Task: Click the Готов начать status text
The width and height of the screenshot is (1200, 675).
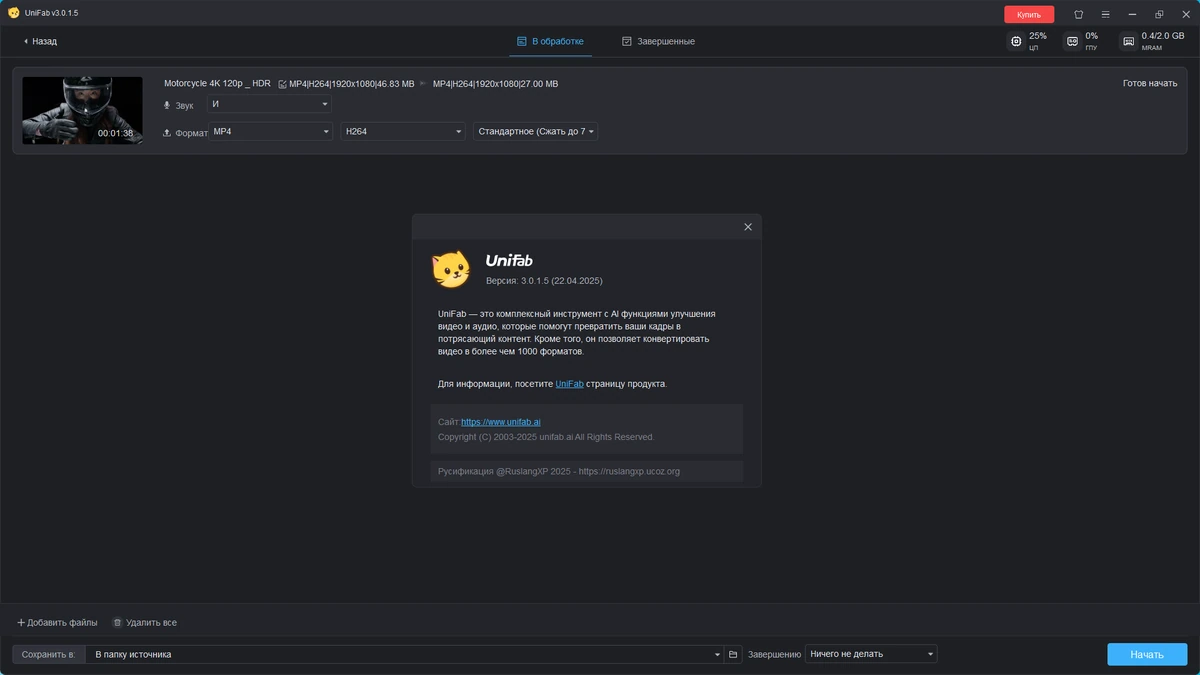Action: coord(1150,83)
